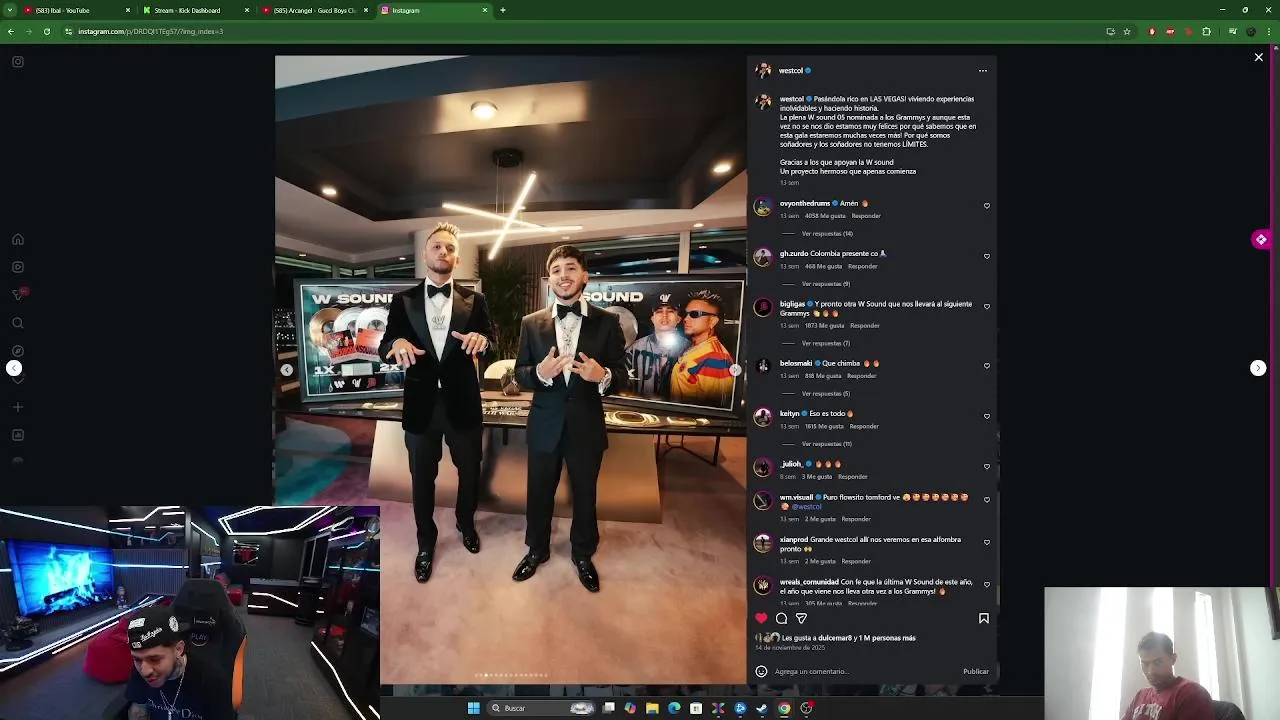
Task: Open westcol profile from post header
Action: pyautogui.click(x=791, y=71)
